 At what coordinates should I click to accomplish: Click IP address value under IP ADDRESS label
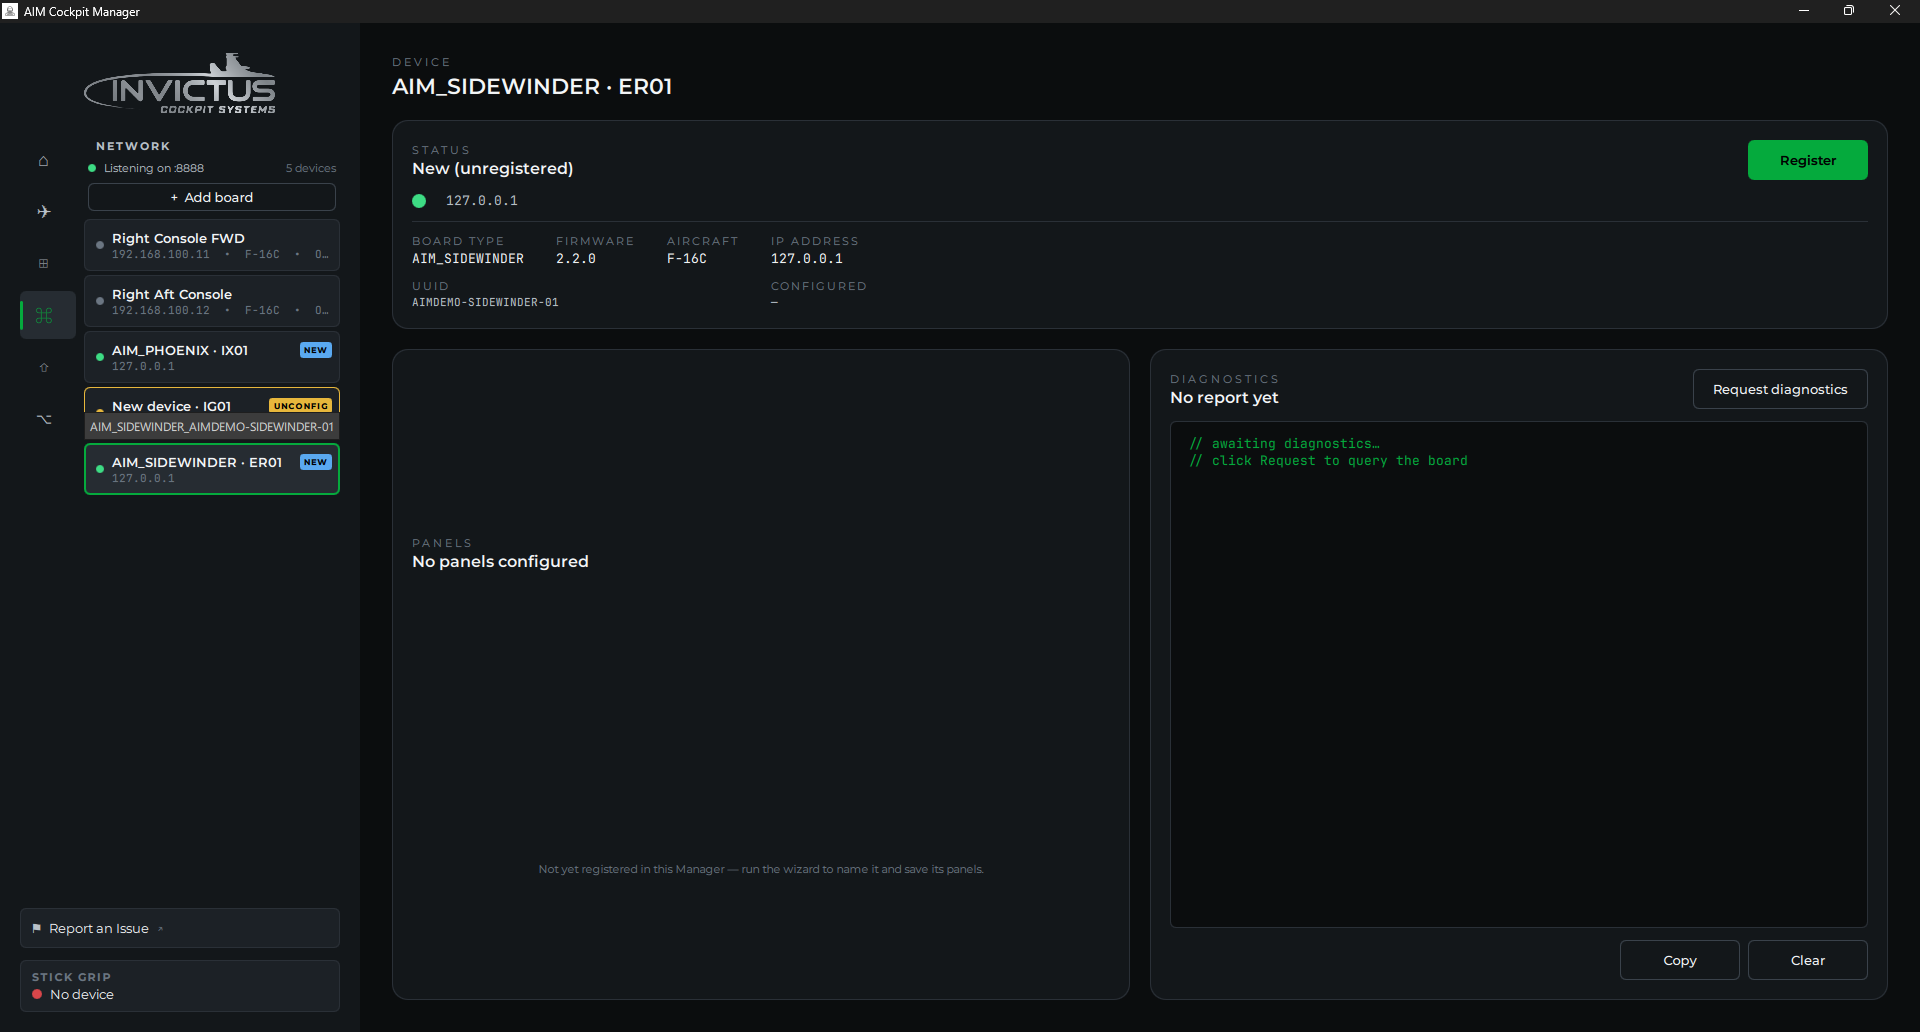point(807,259)
